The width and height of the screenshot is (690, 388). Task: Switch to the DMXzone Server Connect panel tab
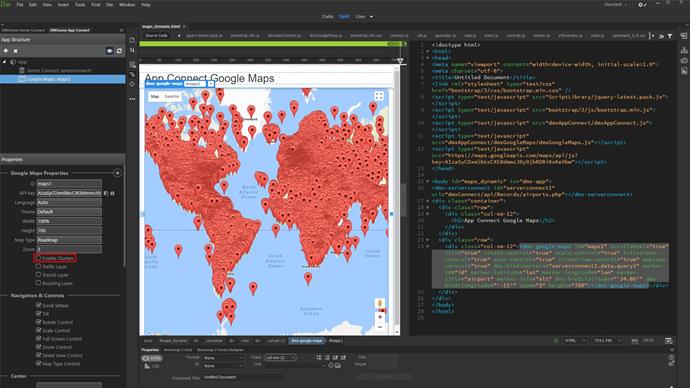click(x=23, y=30)
